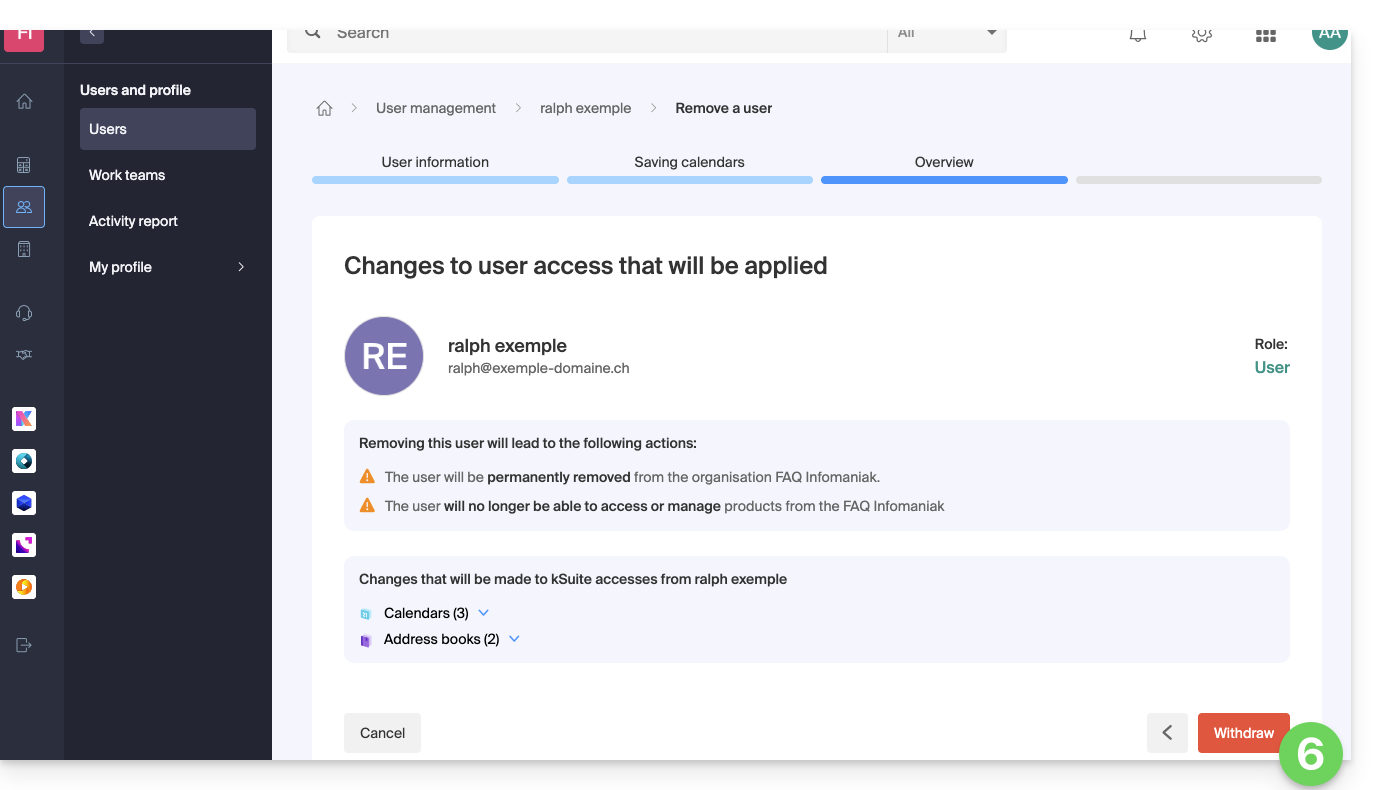1381x790 pixels.
Task: Expand the Calendars (3) list
Action: coord(484,613)
